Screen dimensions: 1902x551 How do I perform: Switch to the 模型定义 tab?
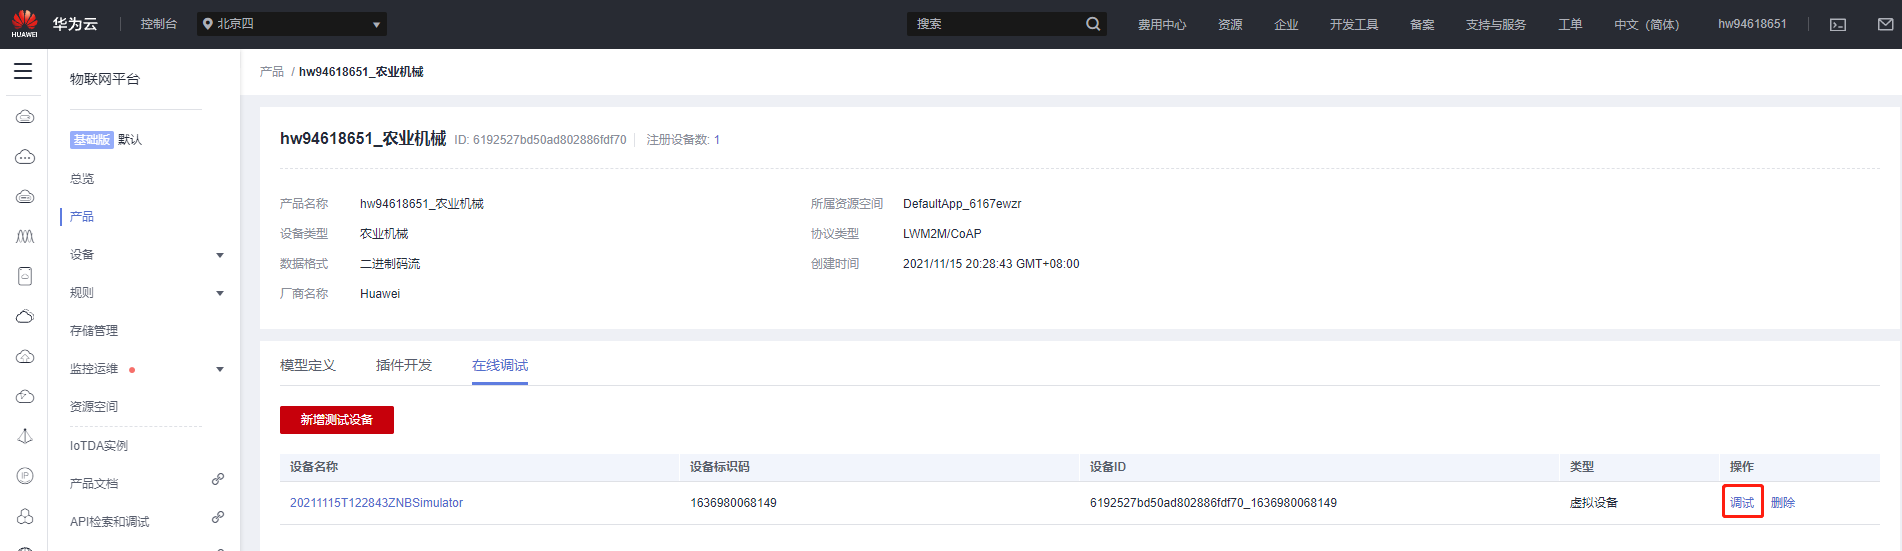[x=308, y=365]
